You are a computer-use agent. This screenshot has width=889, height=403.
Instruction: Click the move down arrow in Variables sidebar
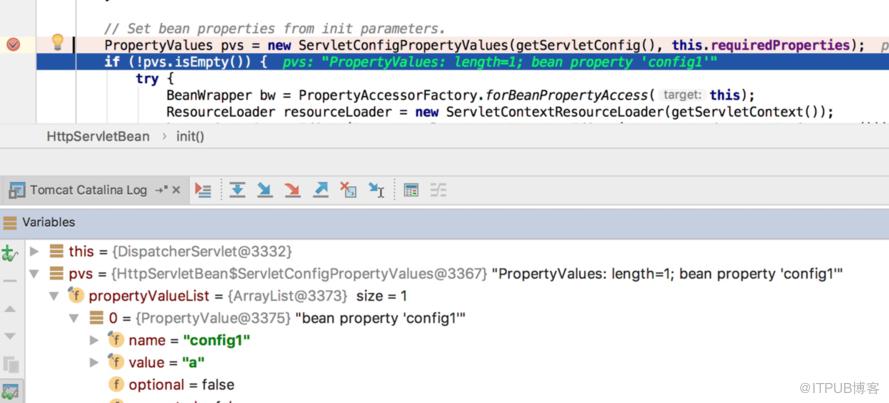tap(10, 336)
